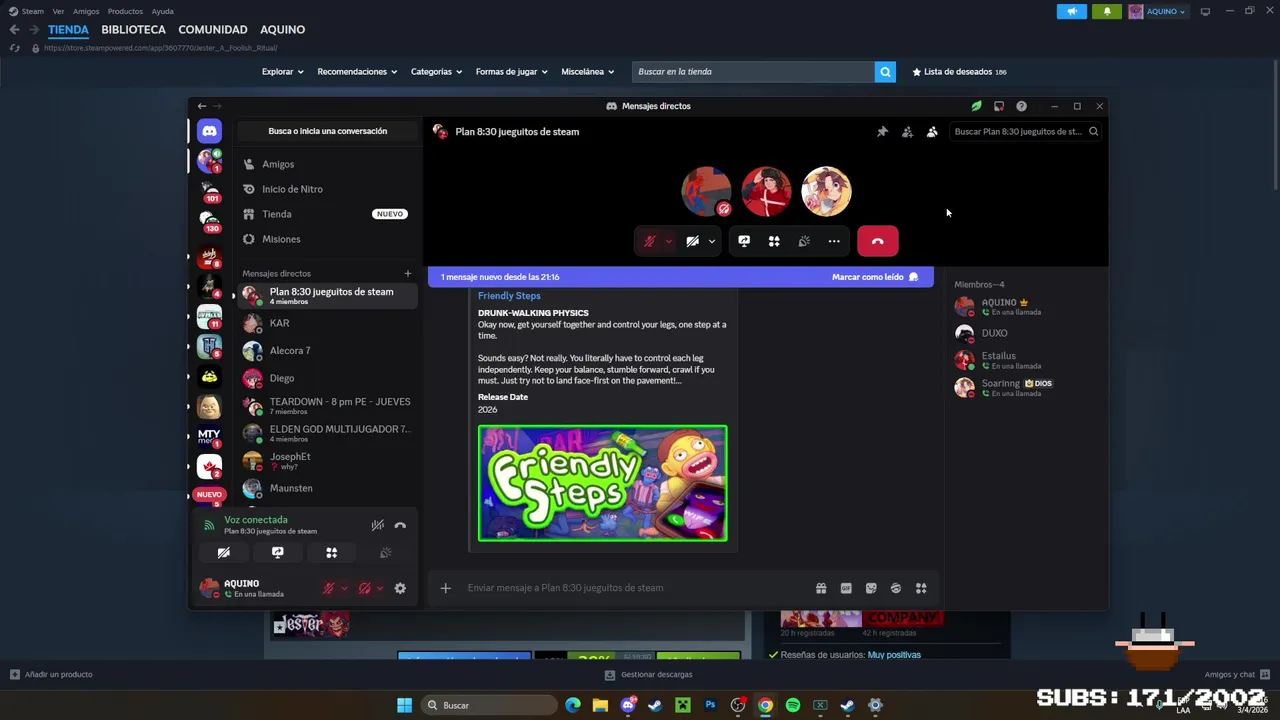The image size is (1280, 720).
Task: Turn on camera in call controls
Action: click(x=692, y=241)
